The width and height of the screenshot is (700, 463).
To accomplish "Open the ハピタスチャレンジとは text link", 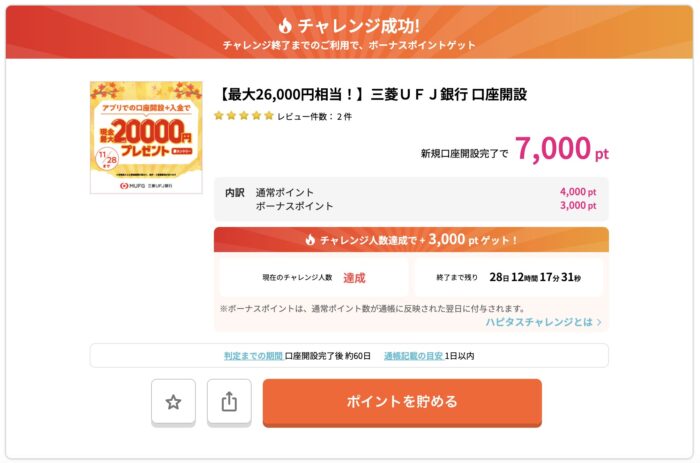I will point(538,323).
